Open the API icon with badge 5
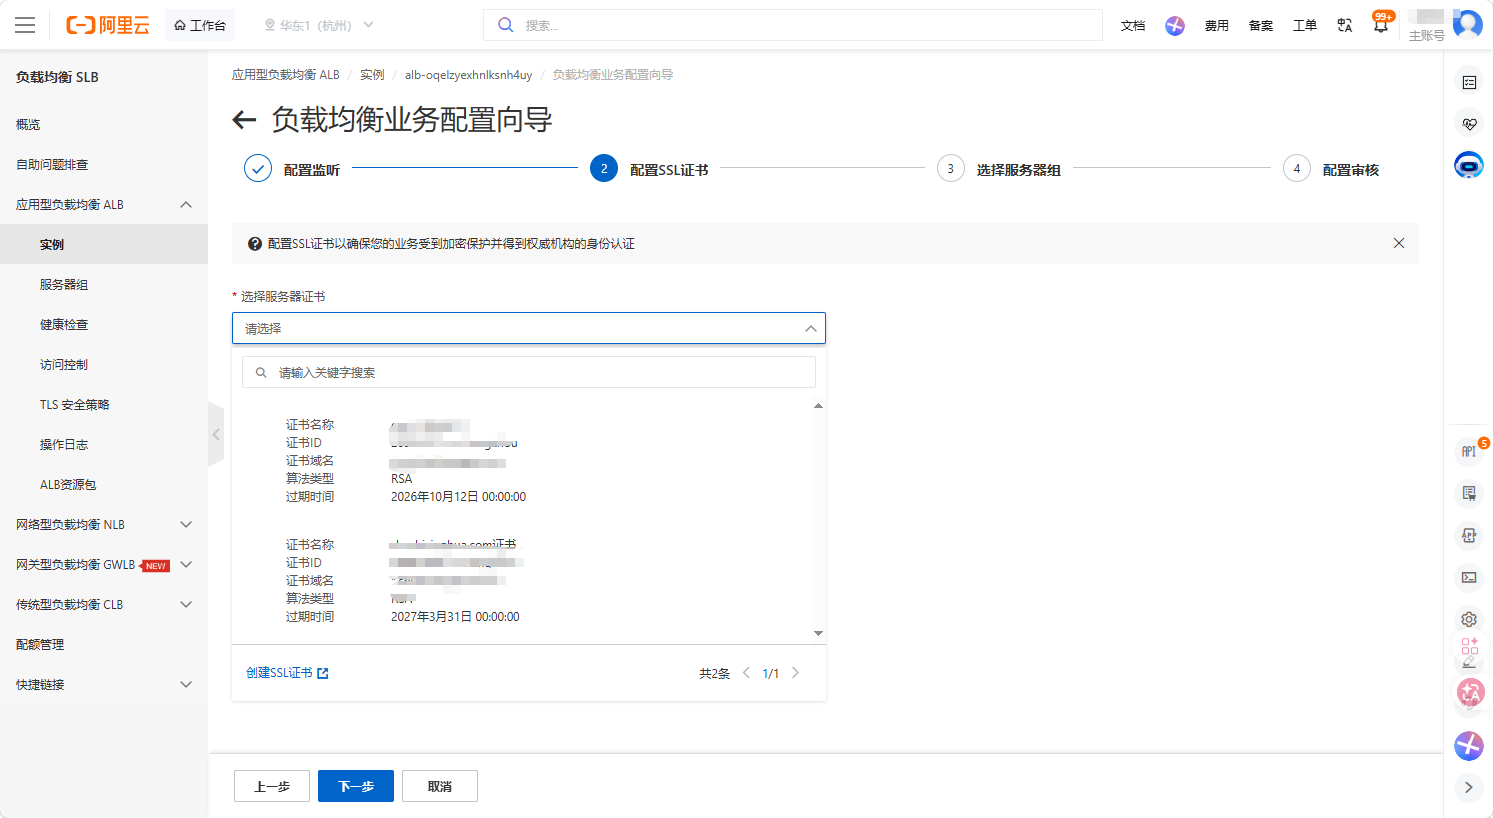The height and width of the screenshot is (818, 1493). click(x=1469, y=451)
